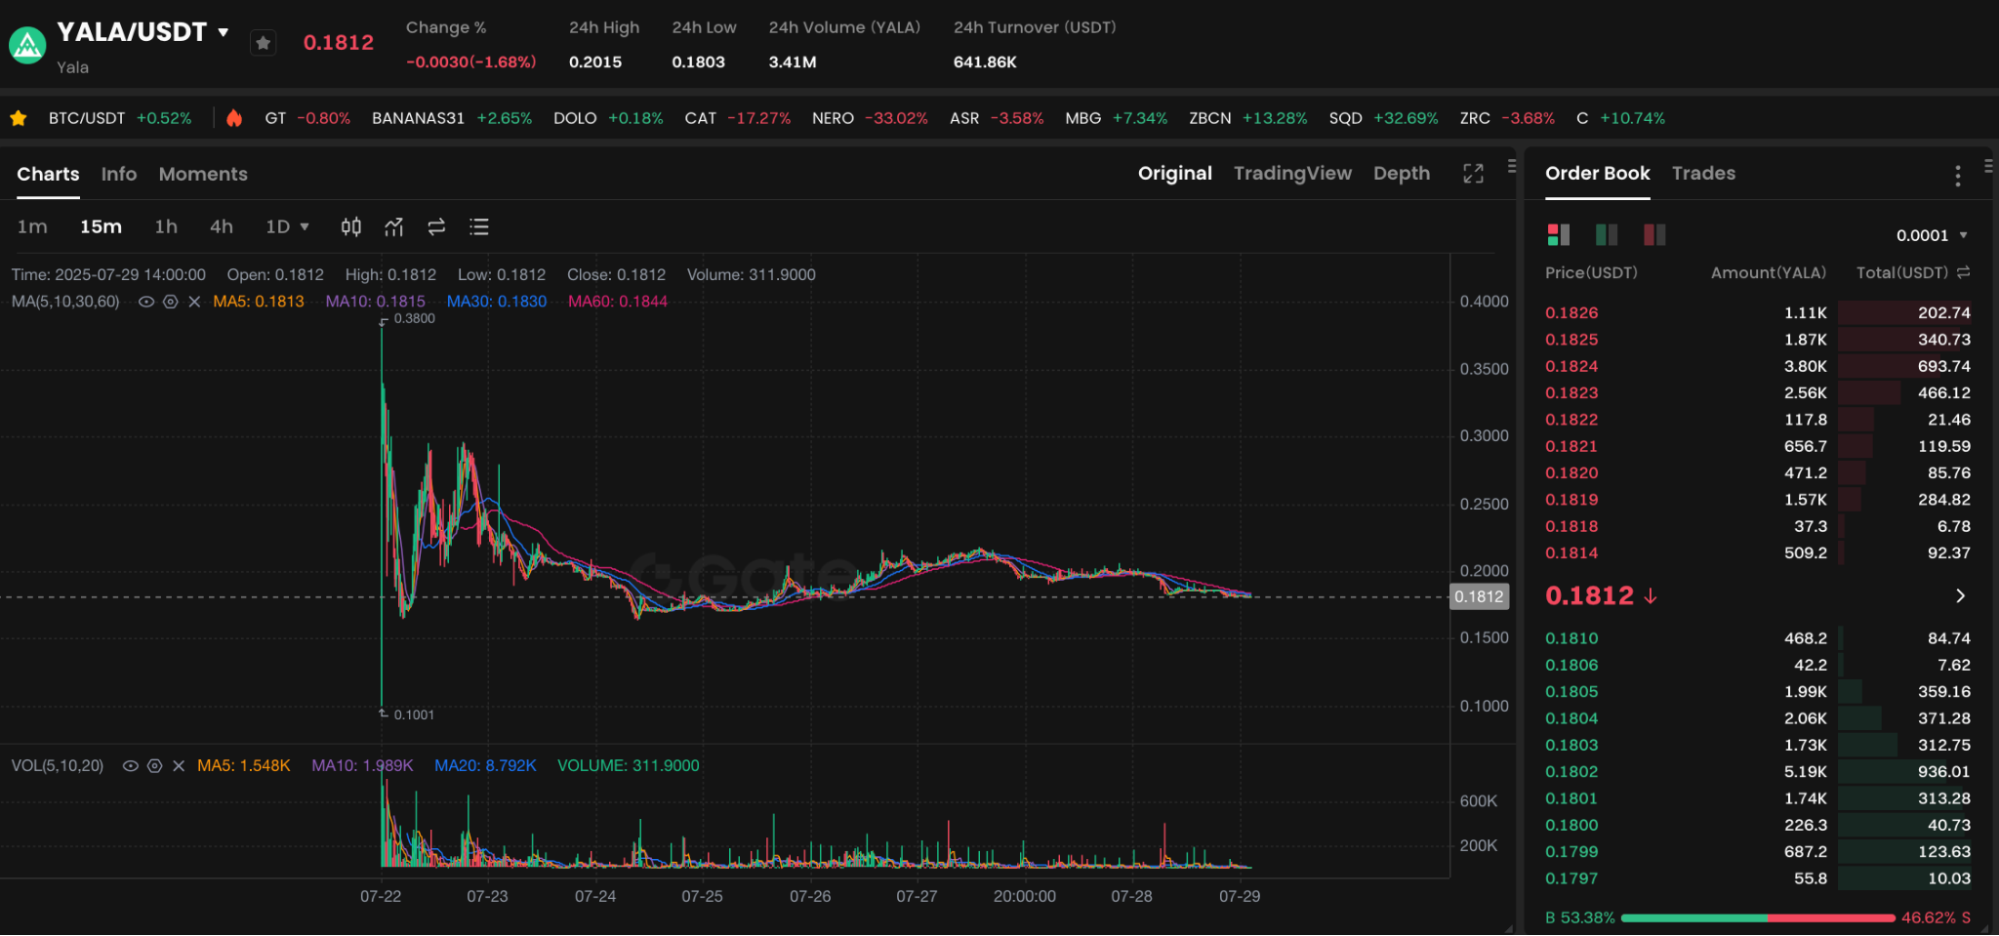This screenshot has height=936, width=1999.
Task: Click the 0.1001 low price marker on chart
Action: pyautogui.click(x=414, y=715)
